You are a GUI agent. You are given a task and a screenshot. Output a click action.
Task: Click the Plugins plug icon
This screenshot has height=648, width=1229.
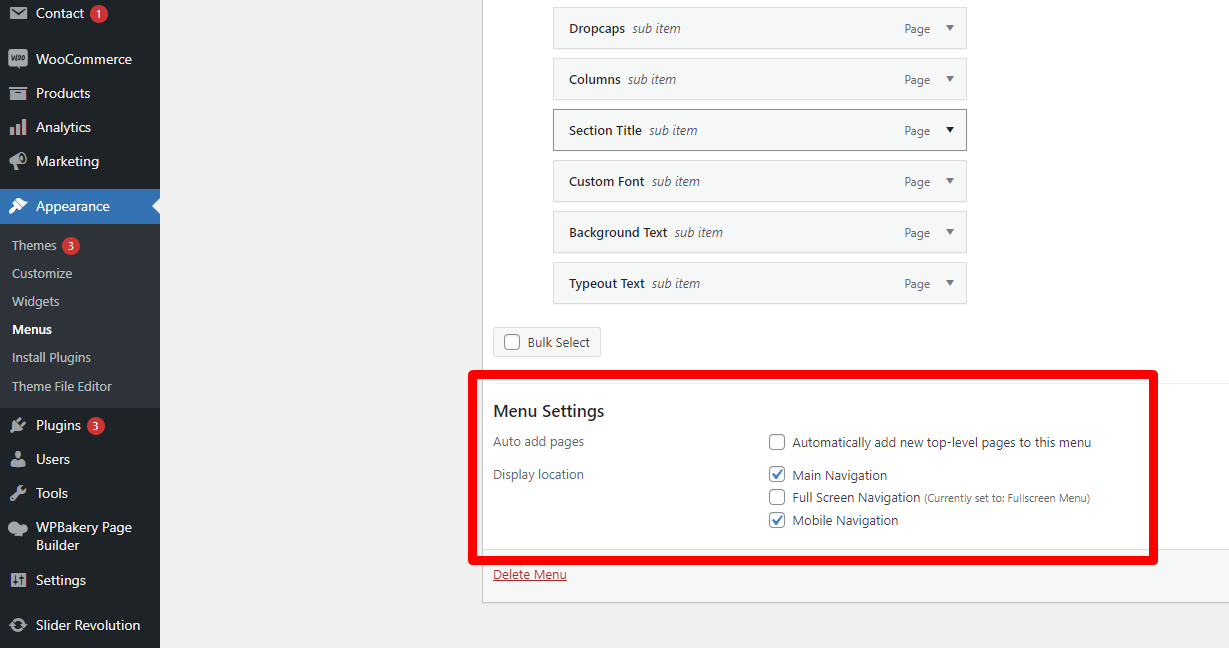[x=18, y=425]
